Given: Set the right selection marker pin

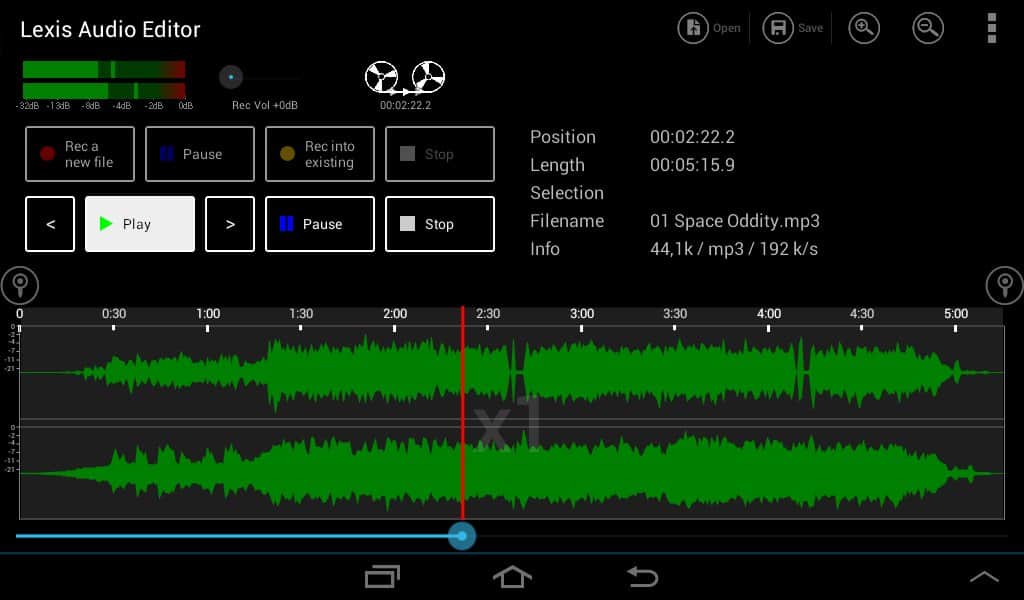Looking at the screenshot, I should pyautogui.click(x=1004, y=286).
